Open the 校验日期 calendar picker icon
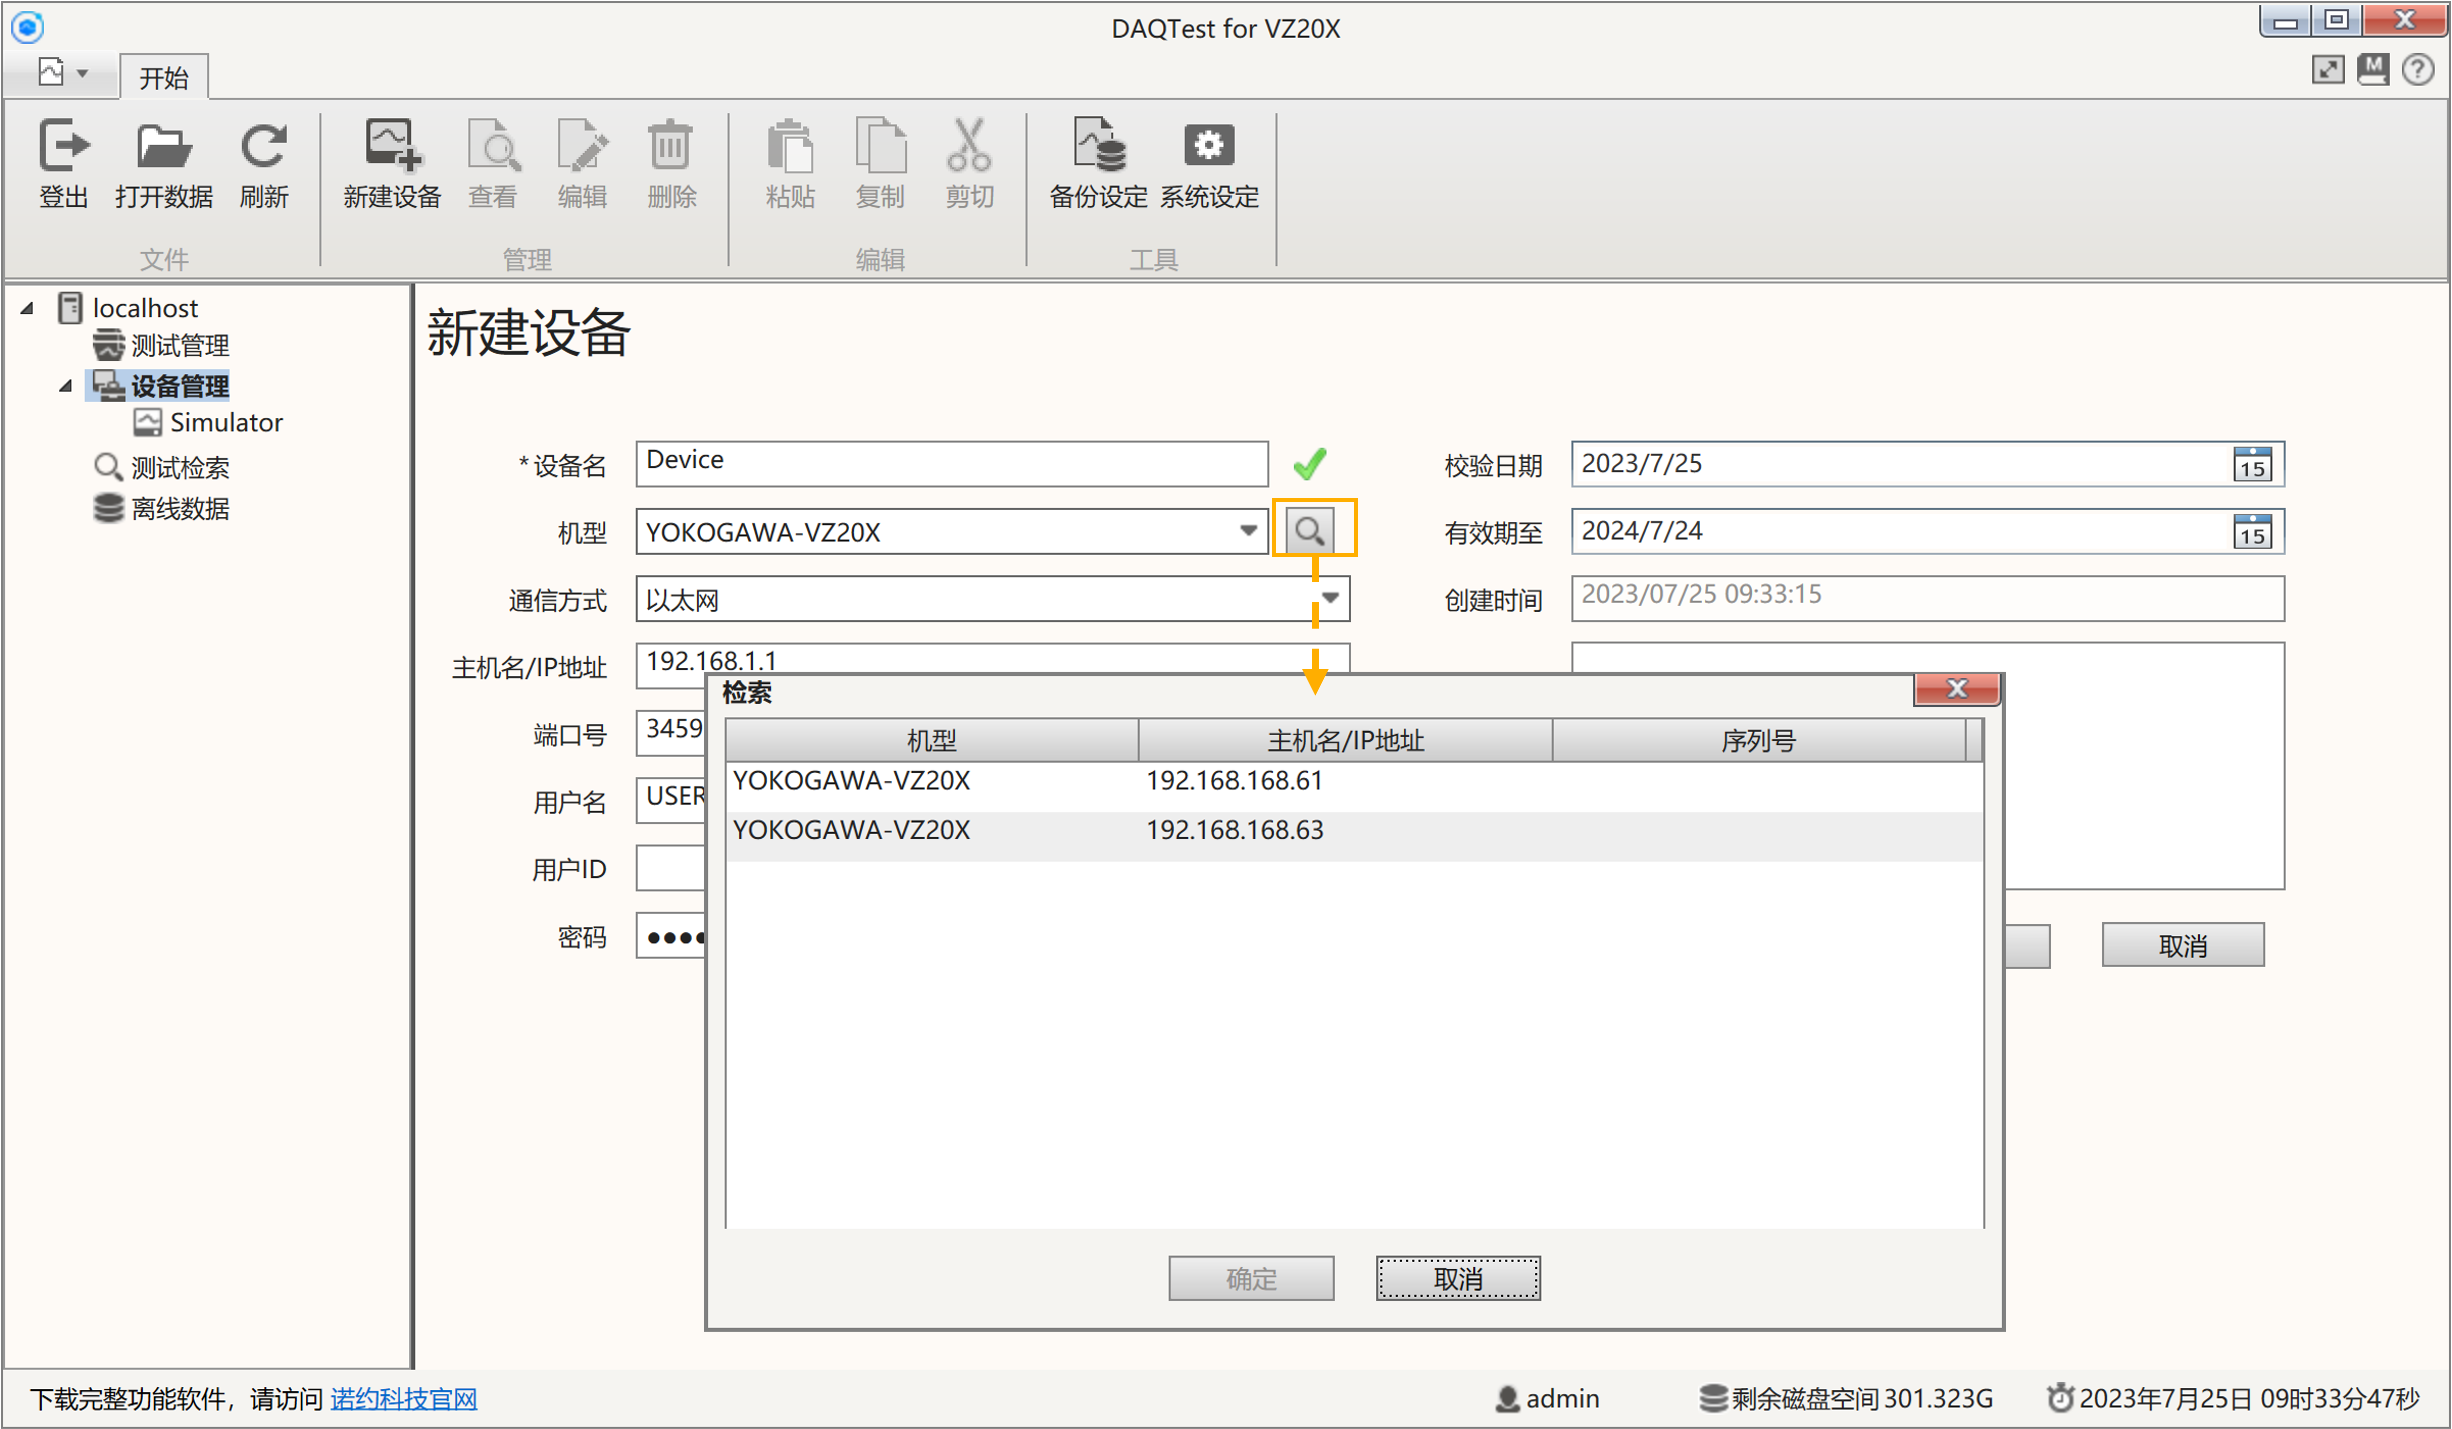This screenshot has width=2452, height=1429. click(x=2251, y=465)
